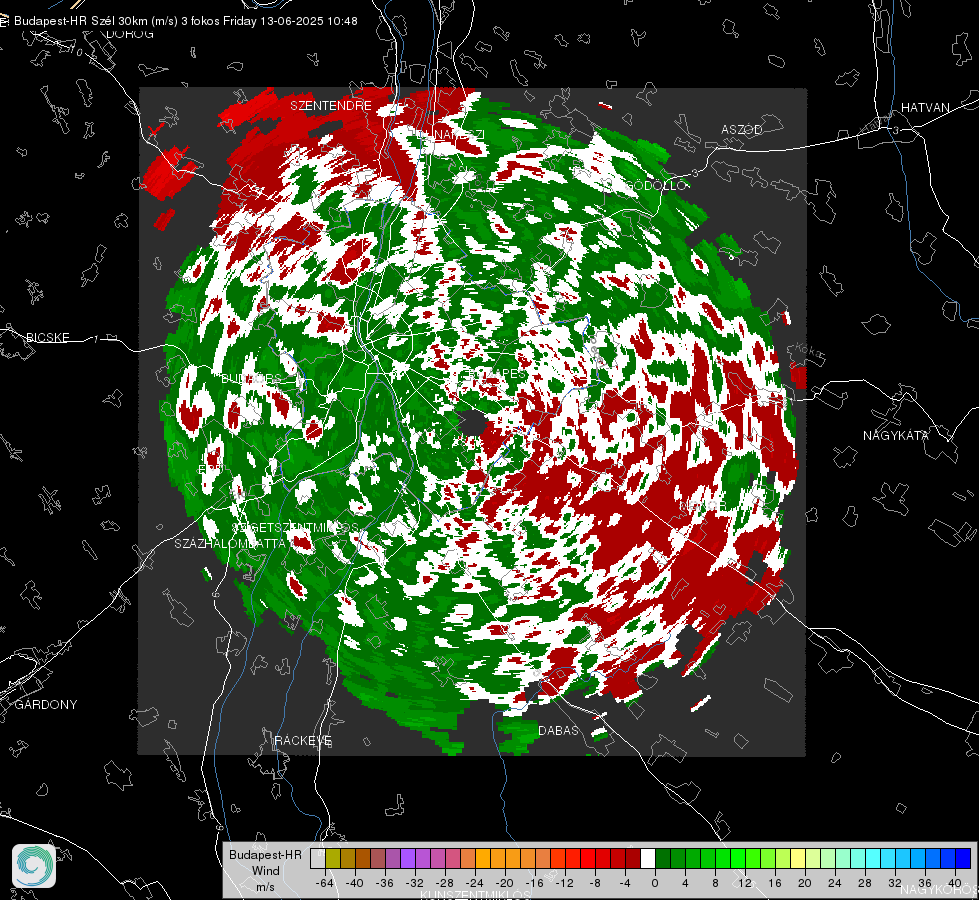Click the 'Kóka' village label

807,351
